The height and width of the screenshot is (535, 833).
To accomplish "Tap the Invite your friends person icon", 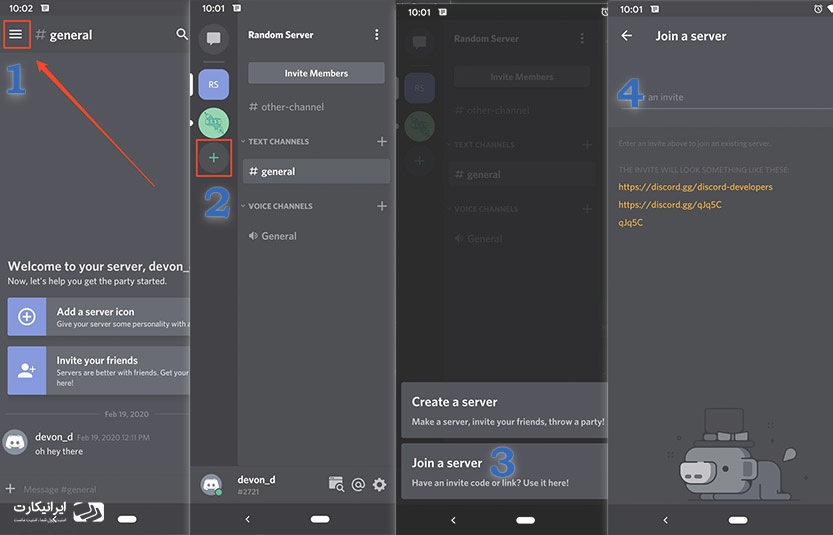I will (27, 370).
